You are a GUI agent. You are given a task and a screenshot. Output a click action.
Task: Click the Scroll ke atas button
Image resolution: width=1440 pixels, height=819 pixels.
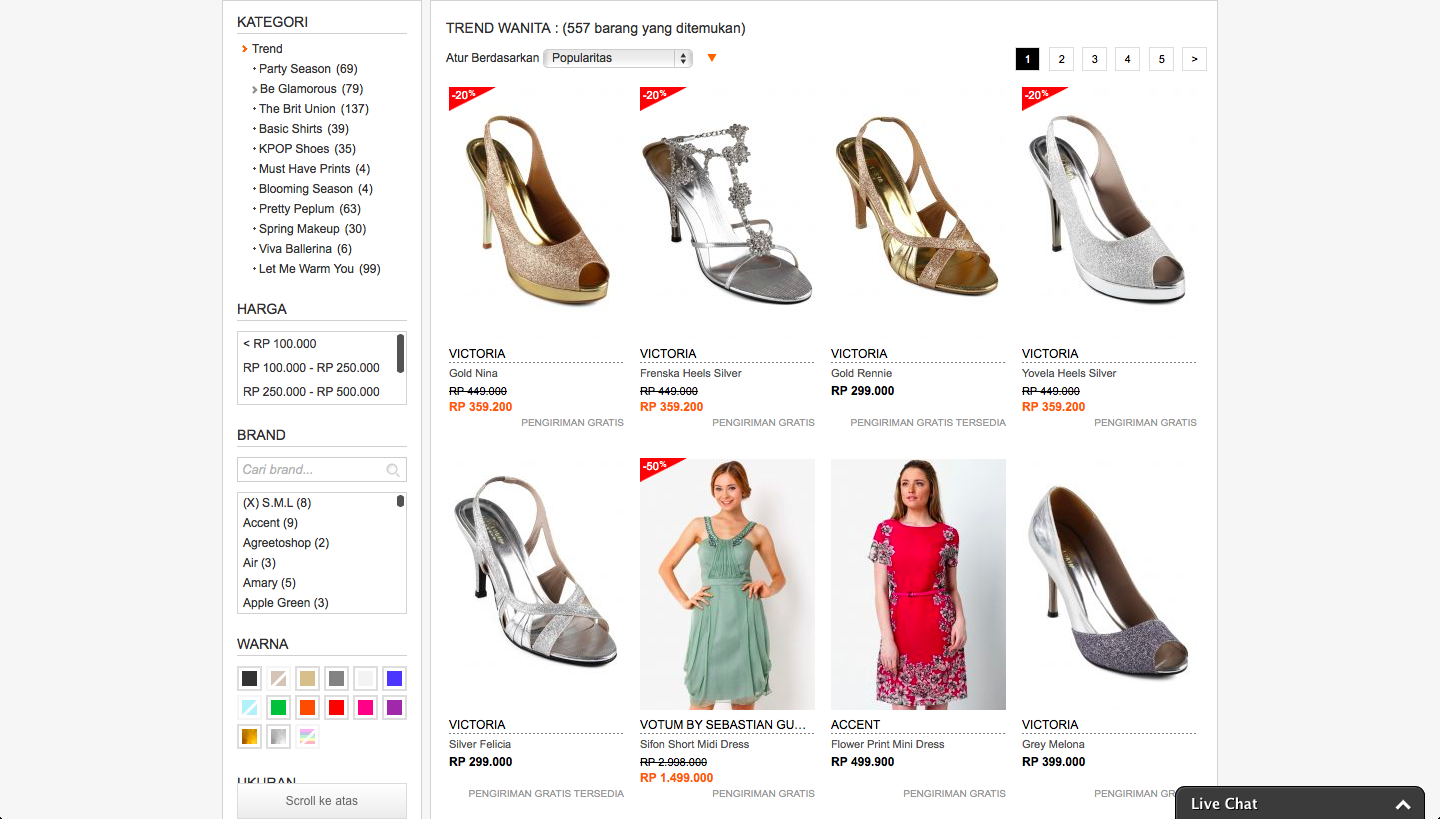coord(322,801)
